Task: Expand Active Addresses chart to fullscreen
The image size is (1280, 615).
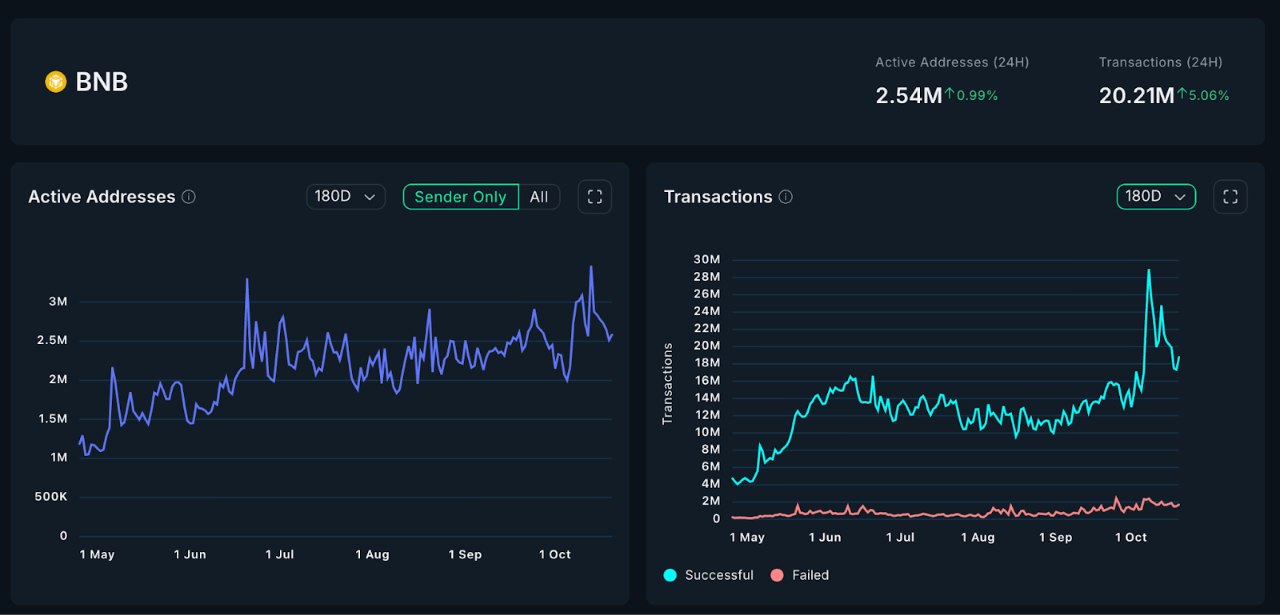Action: click(x=594, y=196)
